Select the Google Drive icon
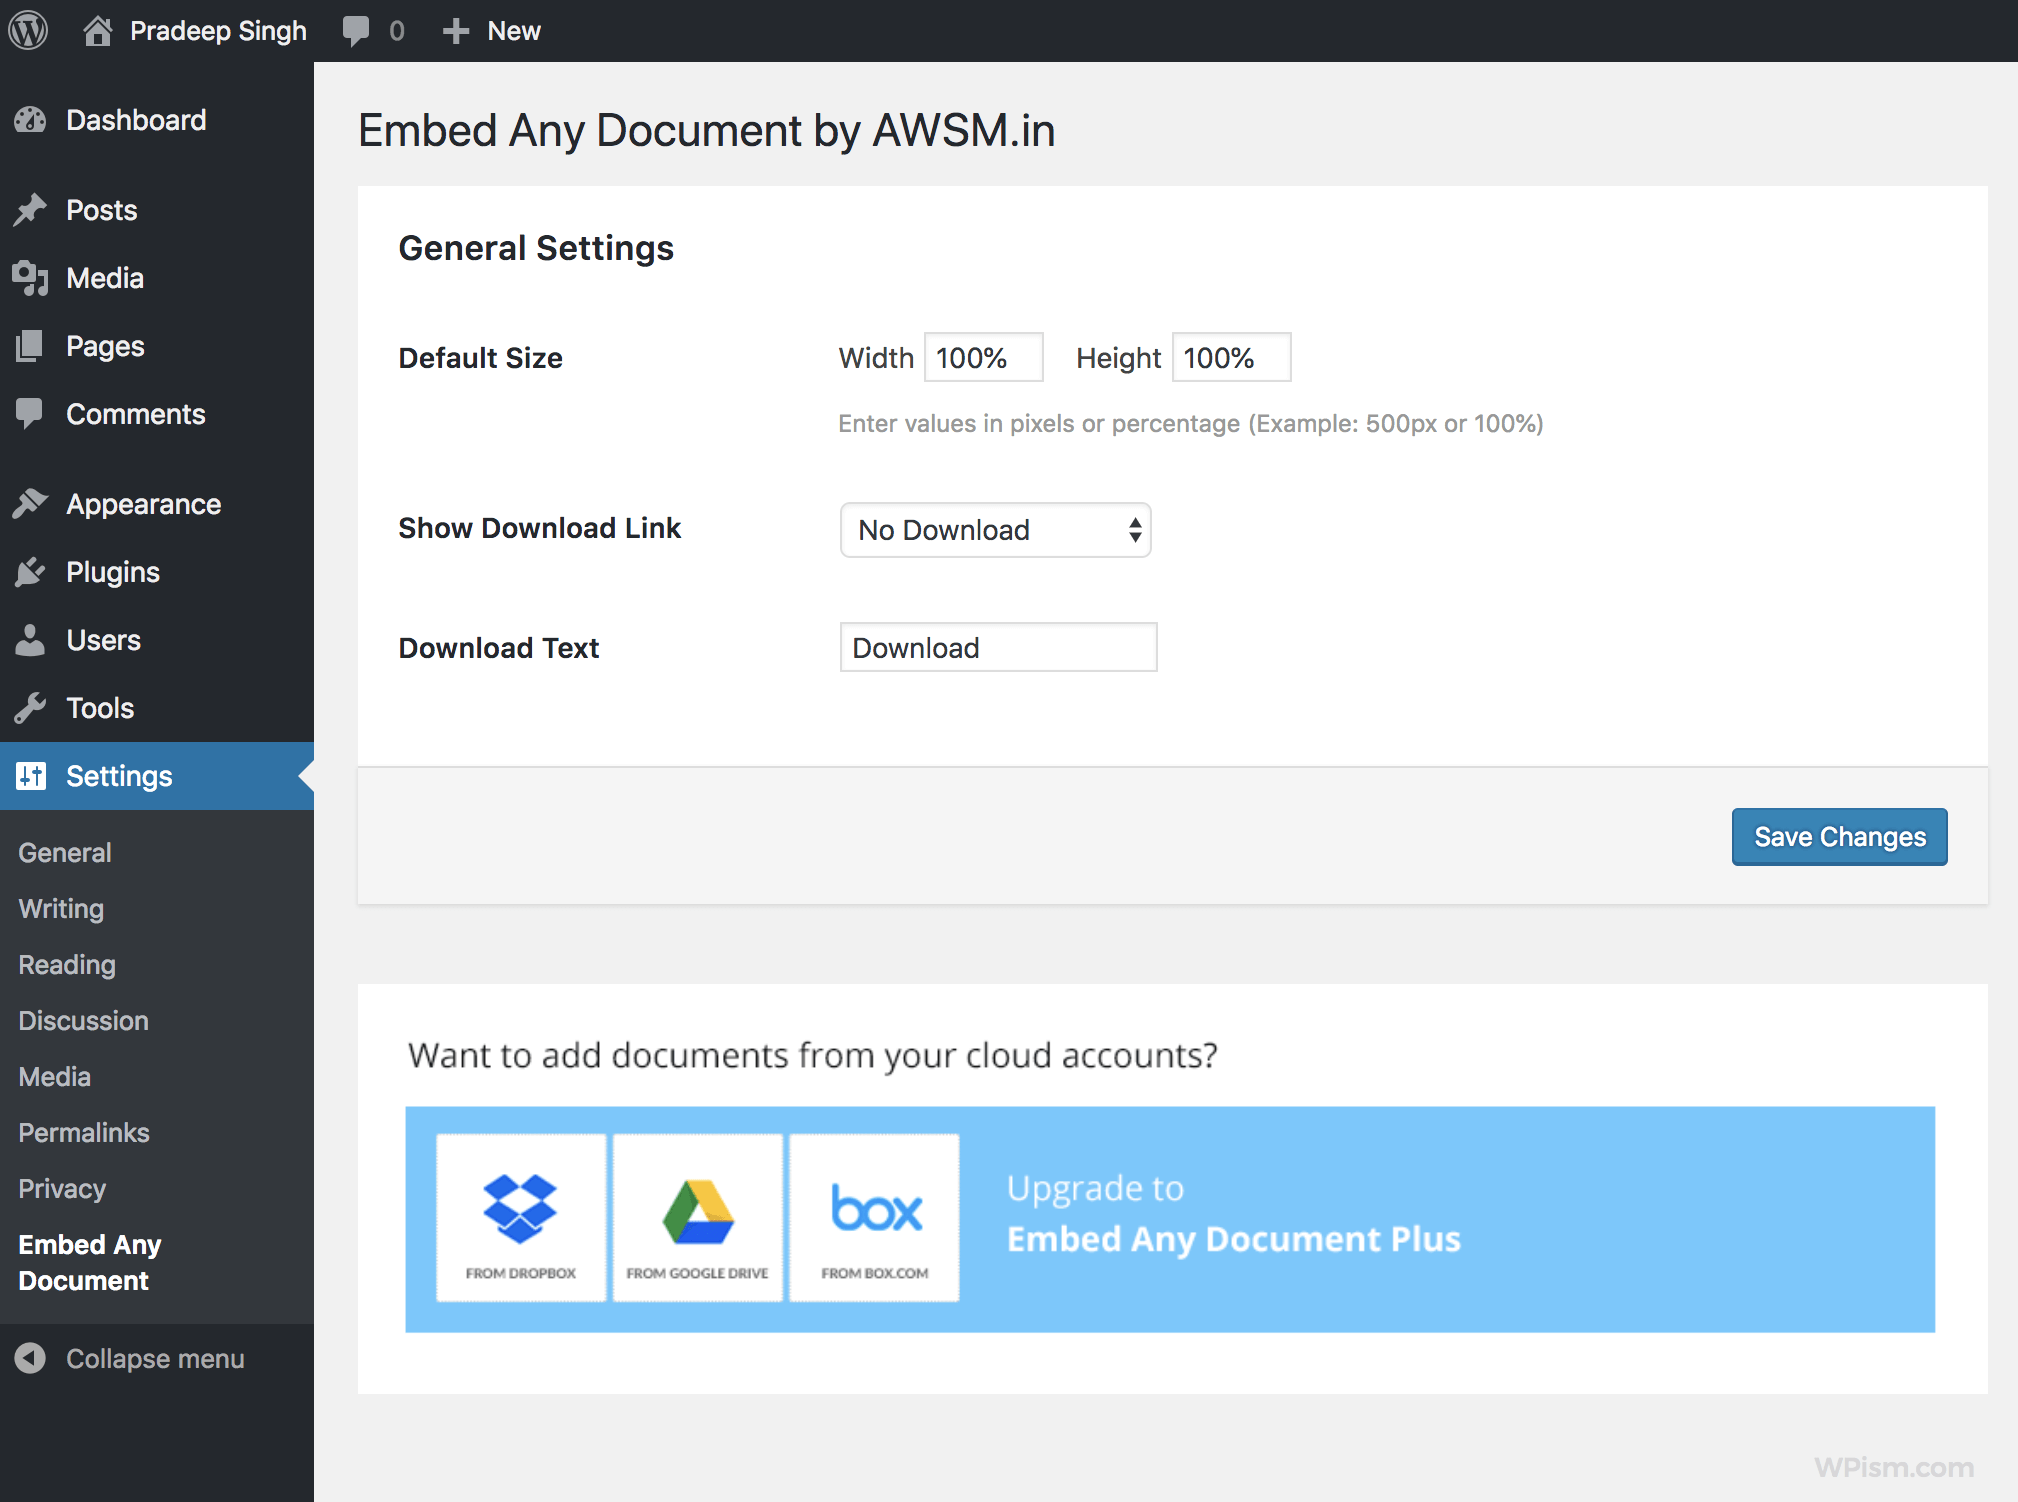 click(697, 1213)
